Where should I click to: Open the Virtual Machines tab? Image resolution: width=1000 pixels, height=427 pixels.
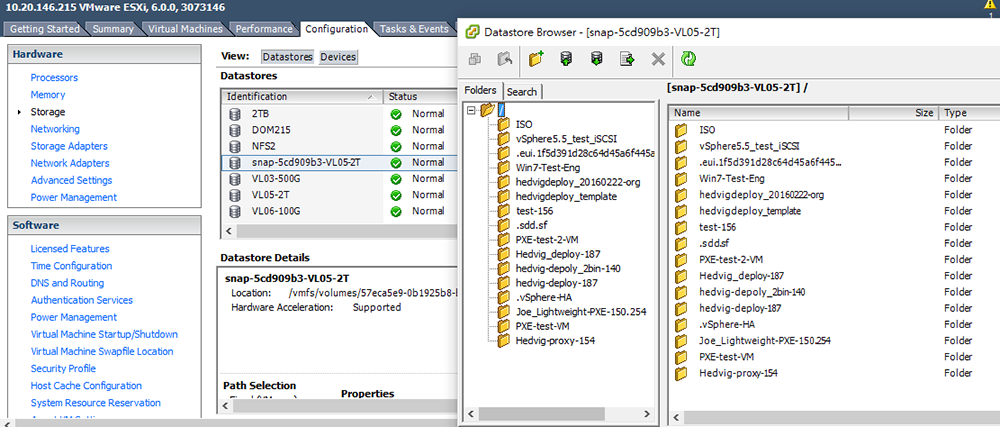(x=186, y=29)
